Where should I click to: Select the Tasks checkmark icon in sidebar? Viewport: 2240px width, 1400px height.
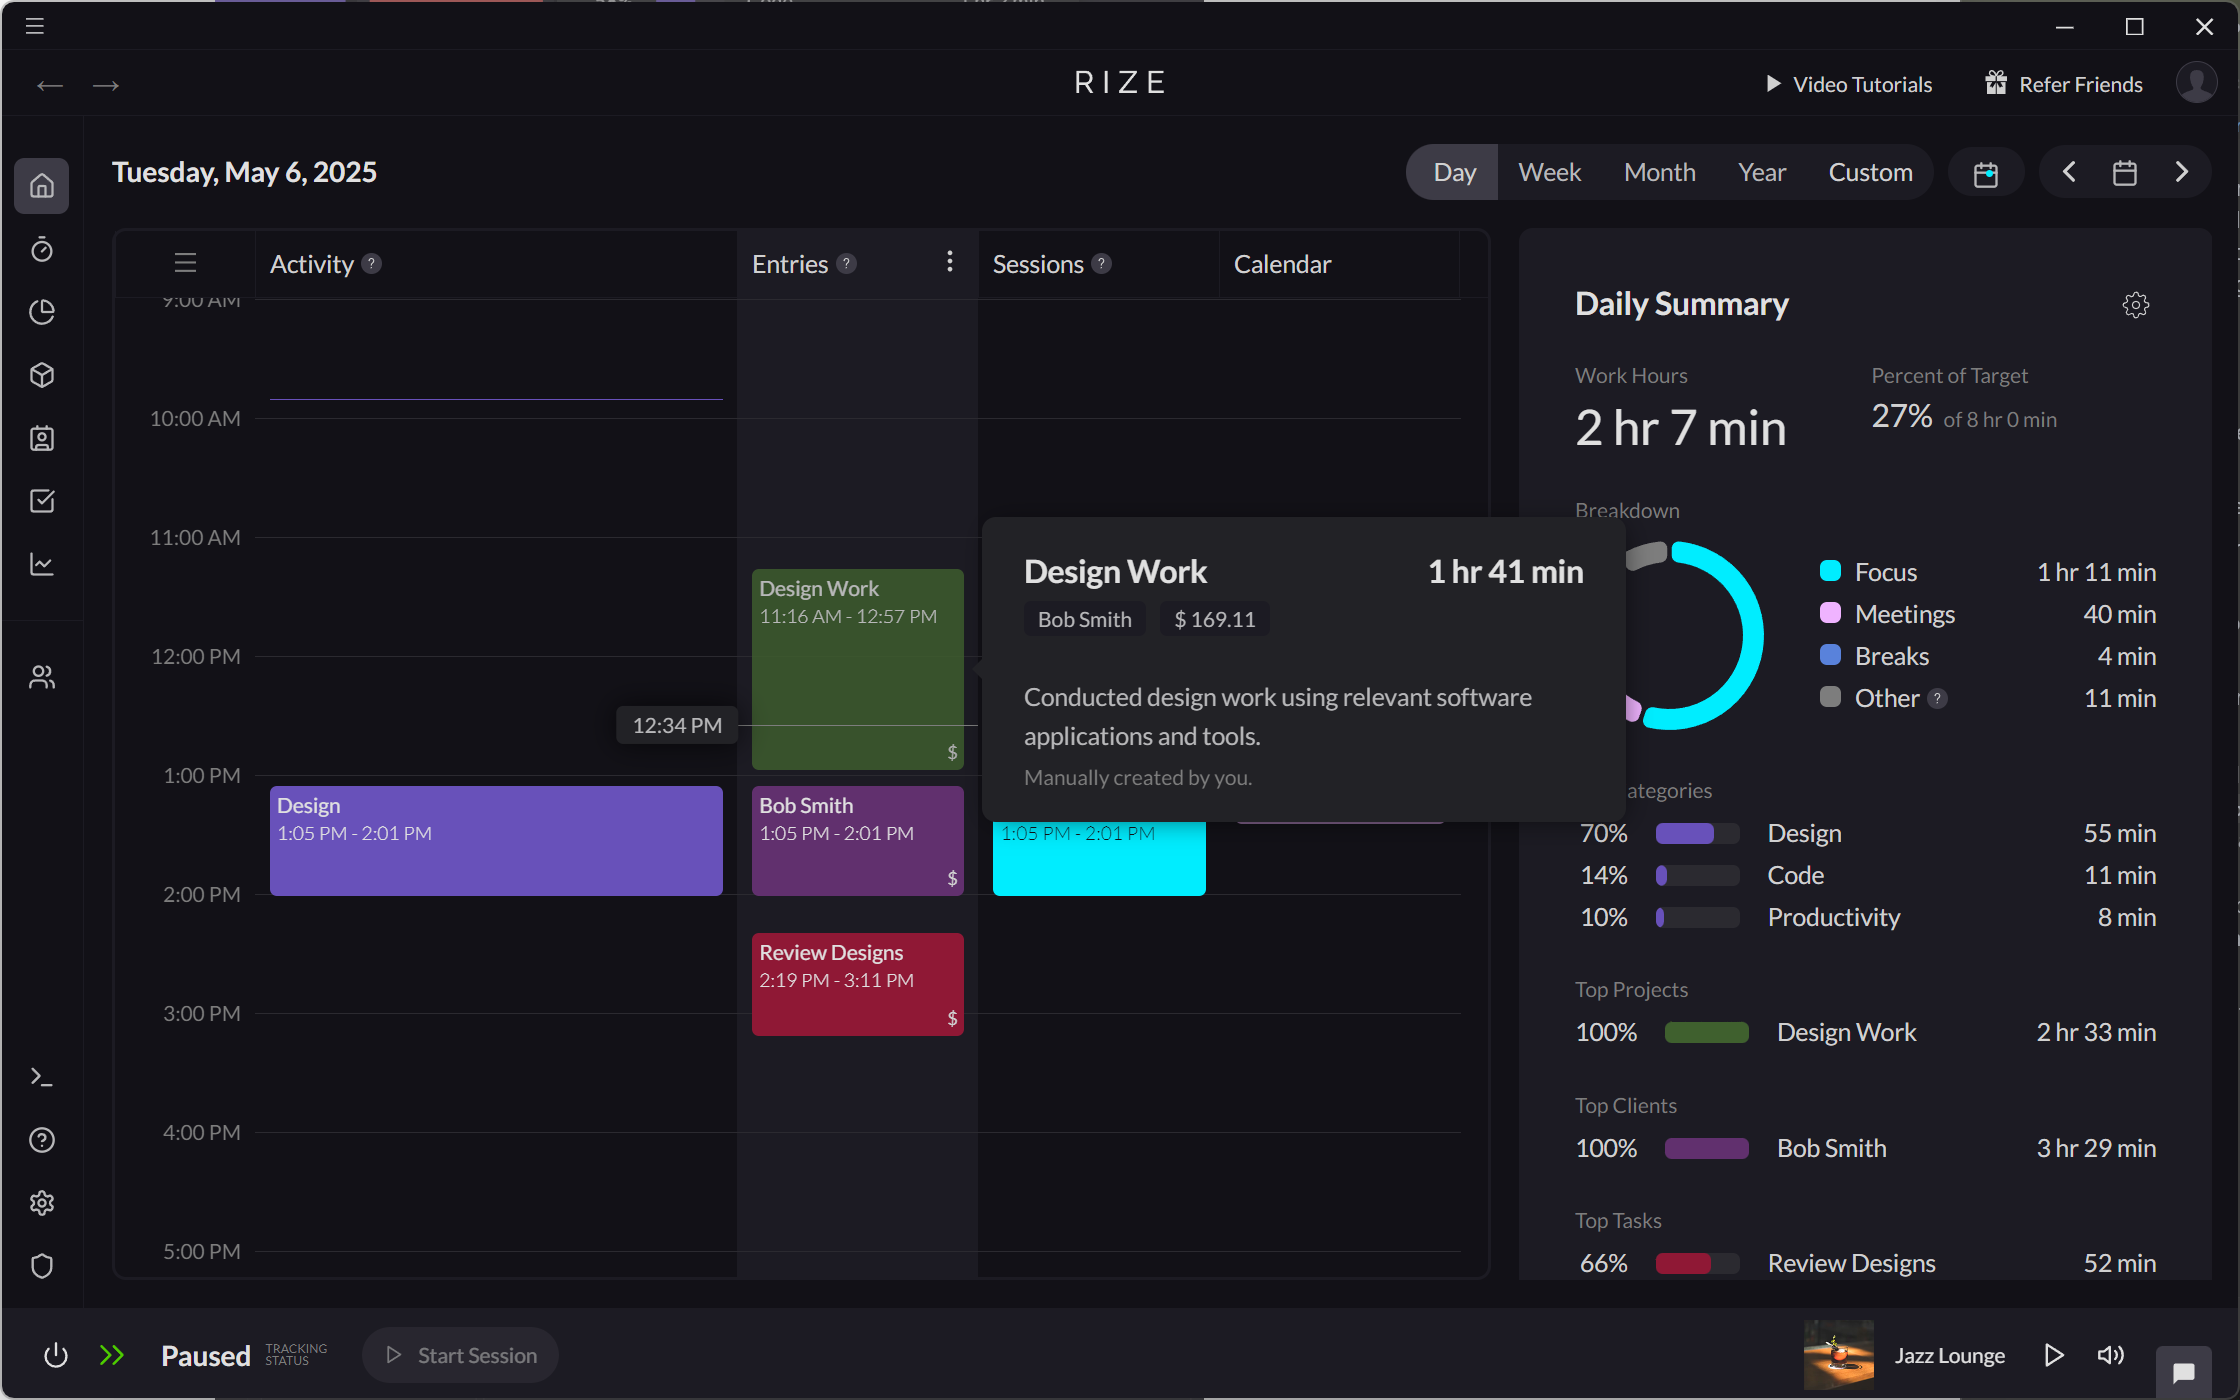pos(41,501)
